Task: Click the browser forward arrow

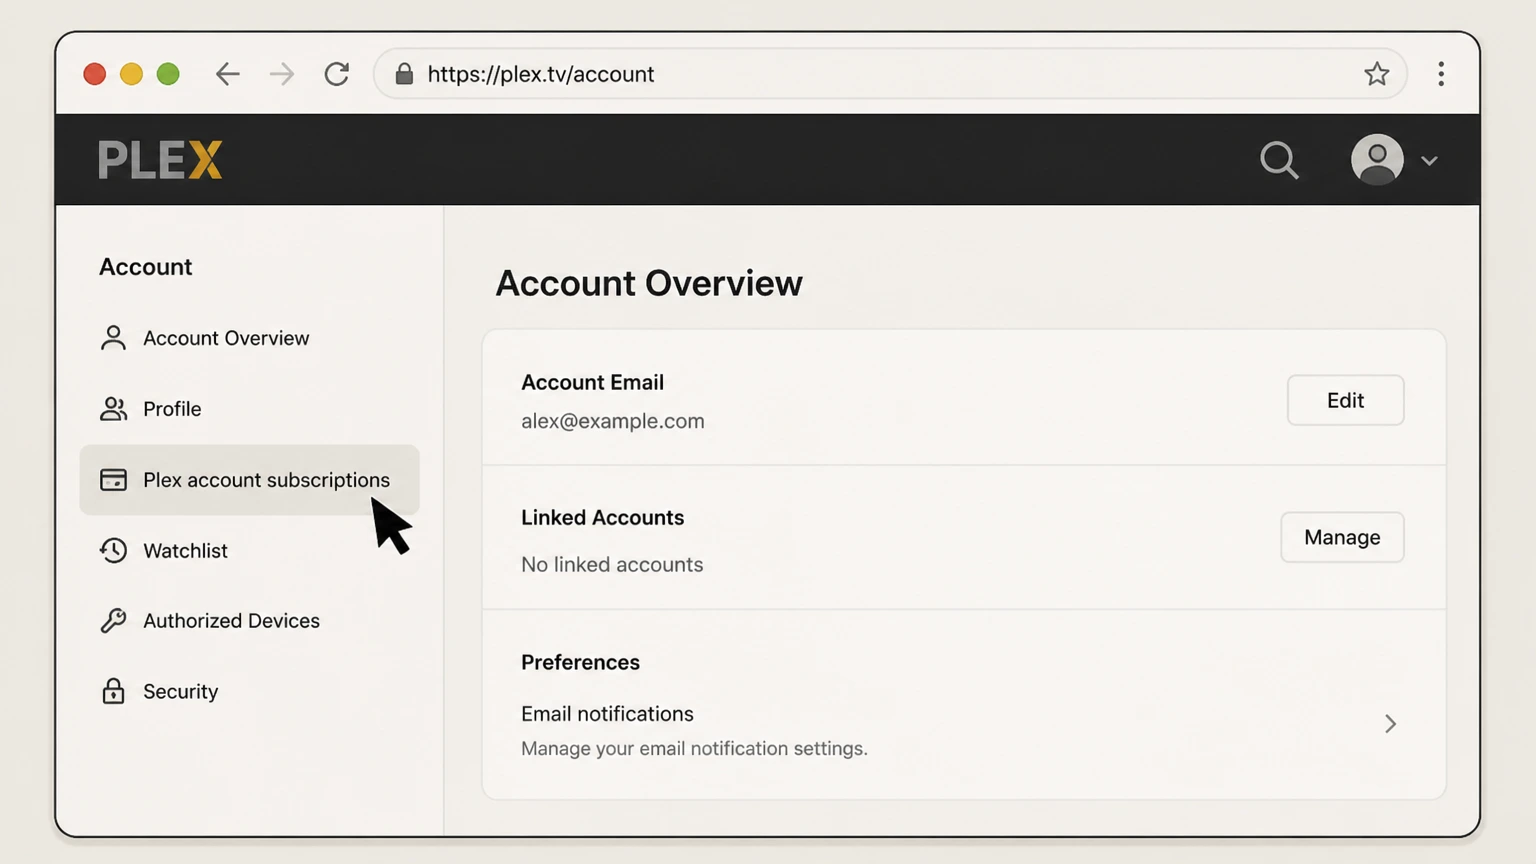Action: pos(282,74)
